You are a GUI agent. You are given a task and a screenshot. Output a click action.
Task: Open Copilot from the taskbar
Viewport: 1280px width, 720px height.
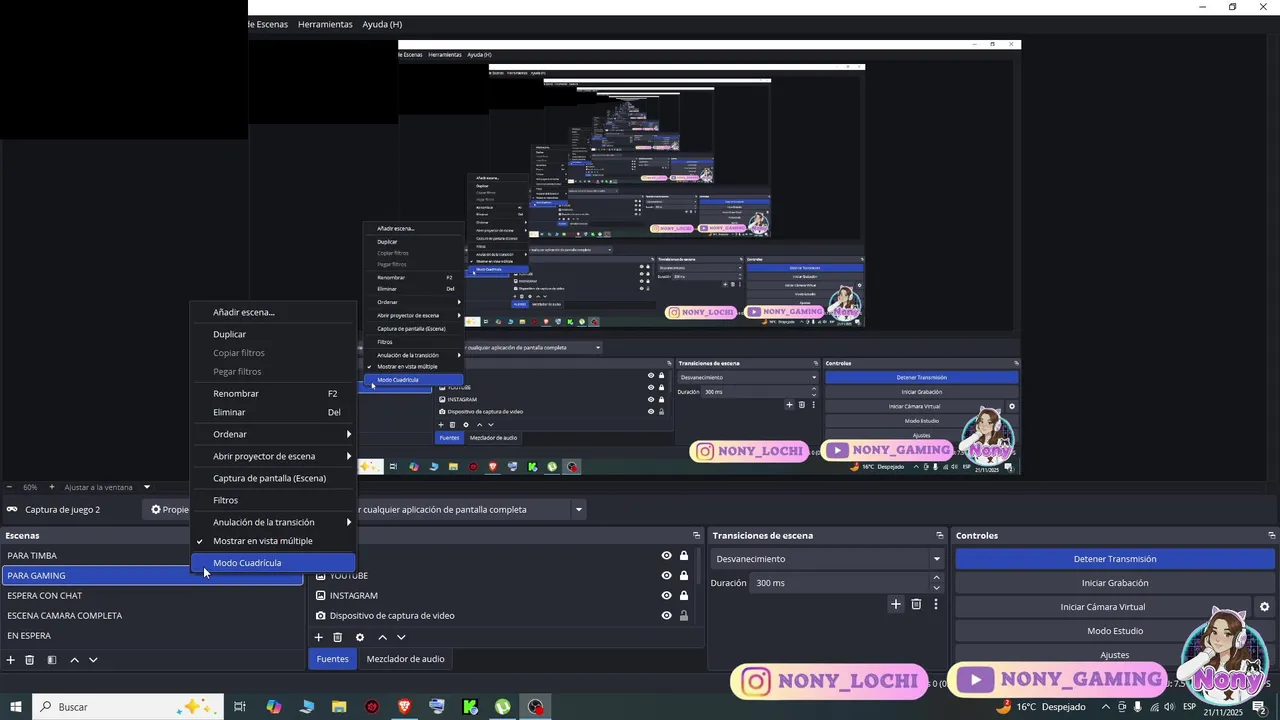[274, 707]
